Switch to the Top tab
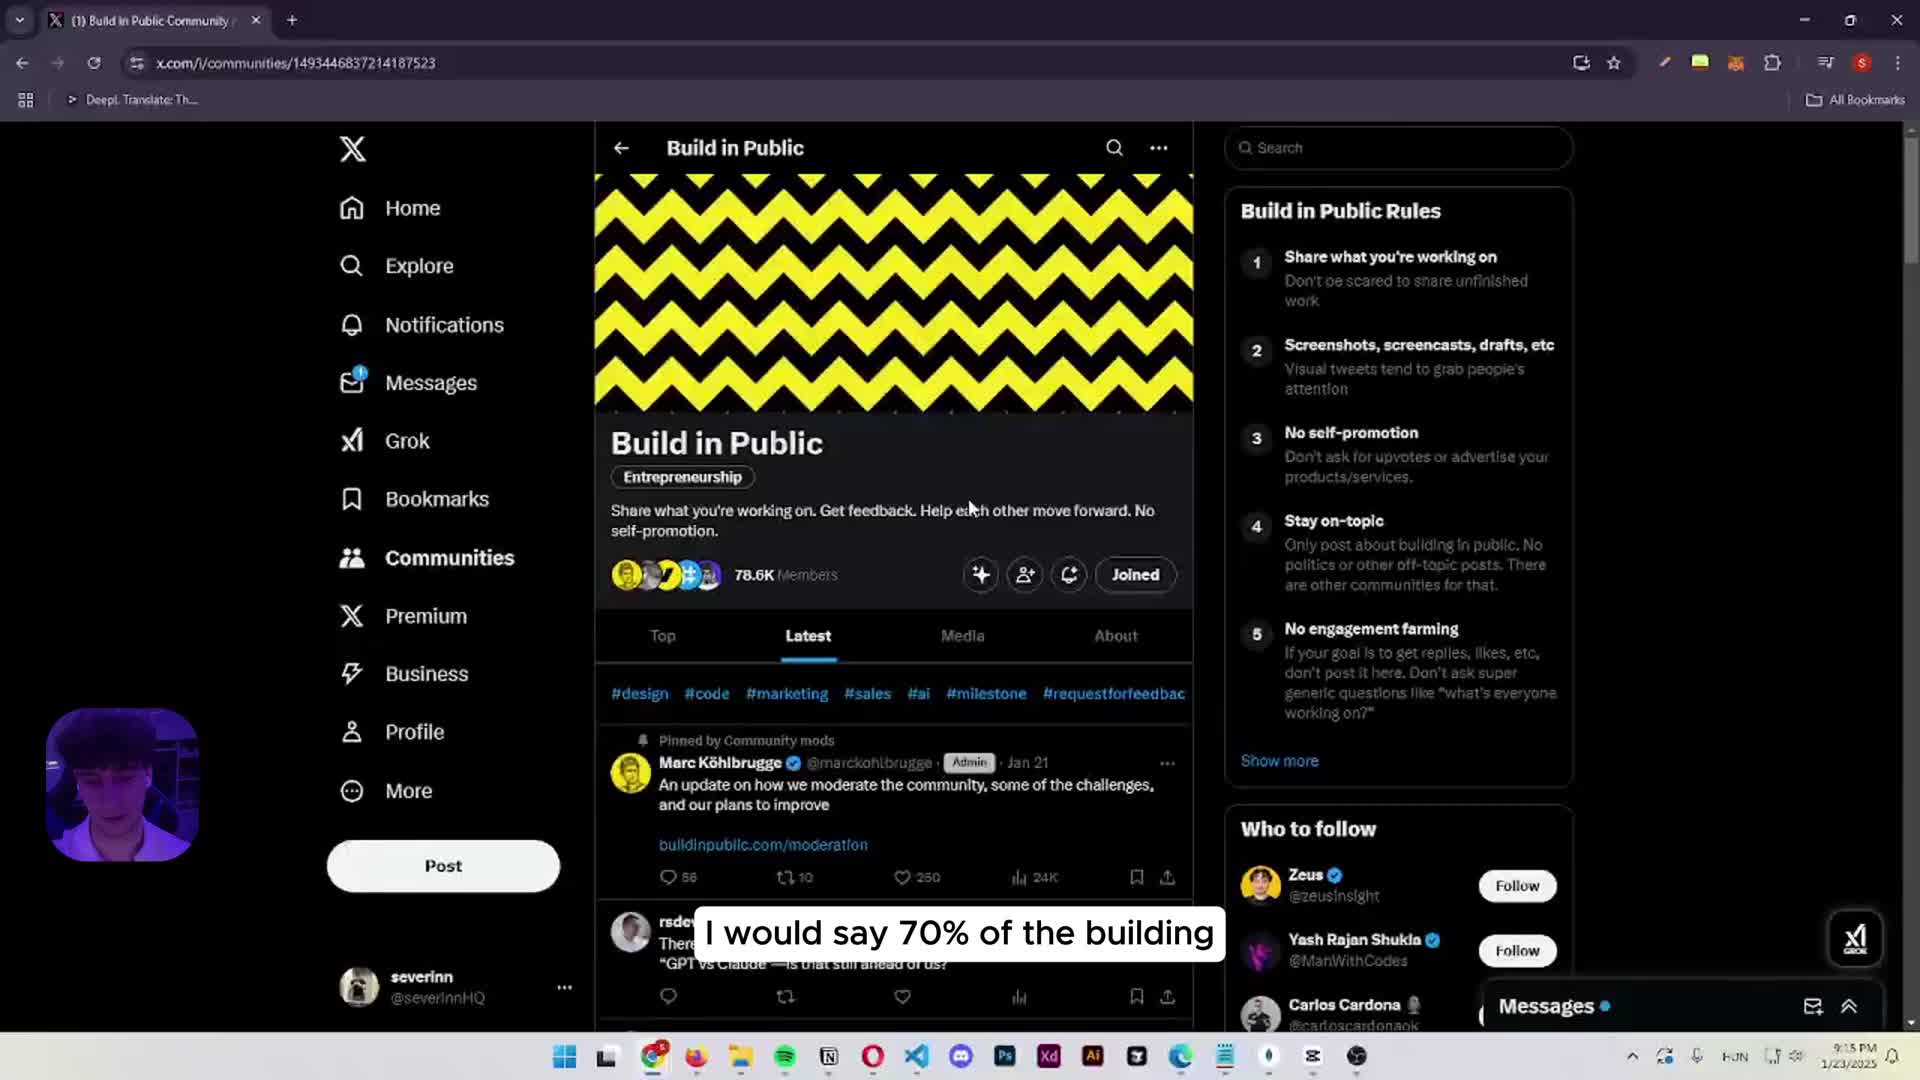 click(662, 636)
